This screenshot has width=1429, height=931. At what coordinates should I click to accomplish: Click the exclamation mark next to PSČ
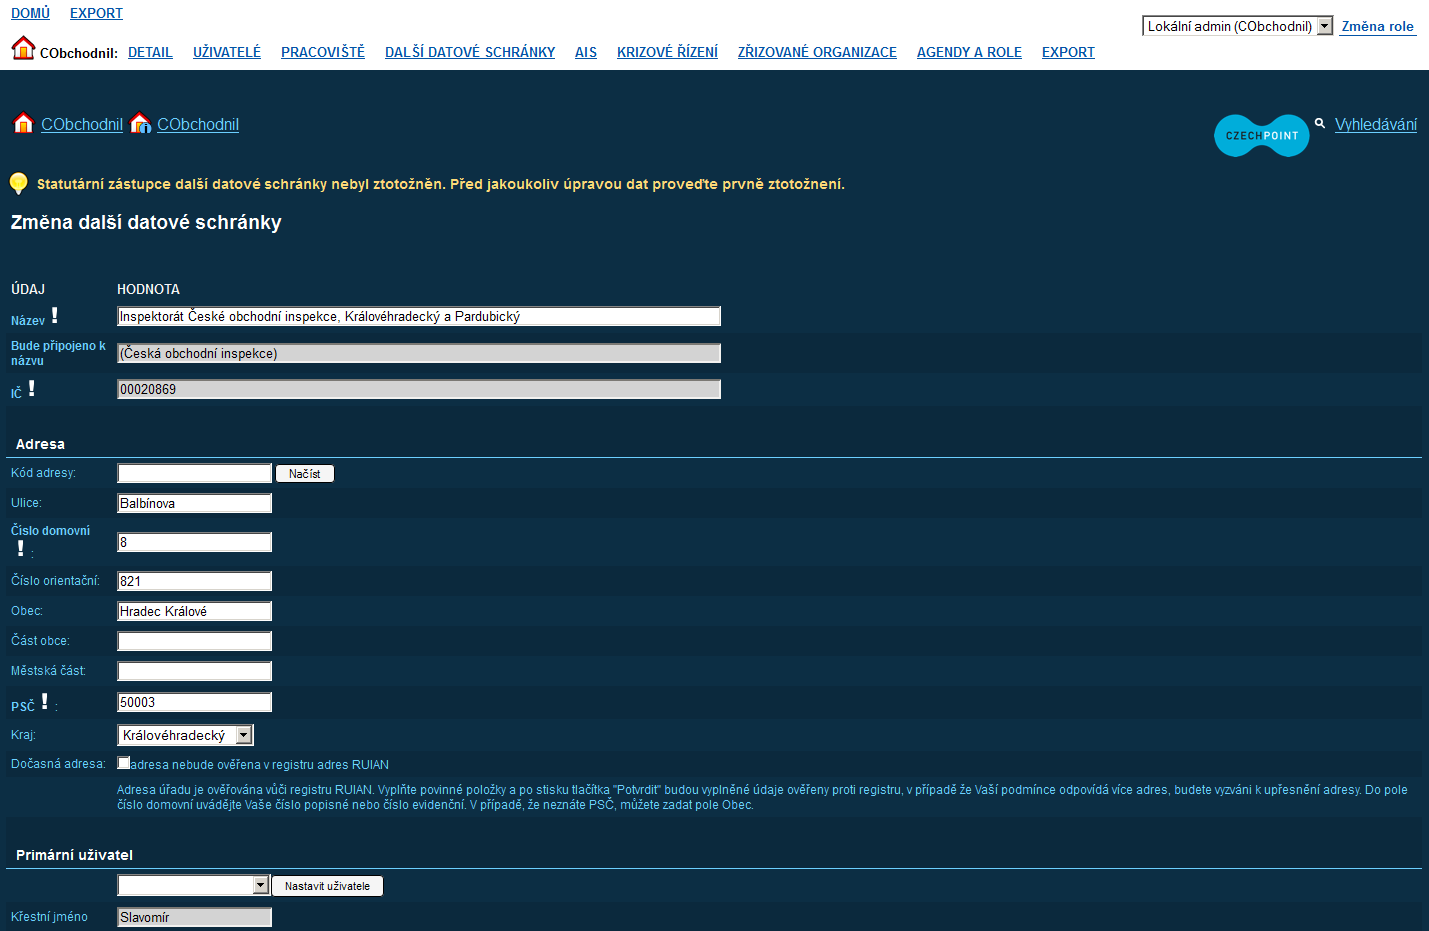[44, 701]
